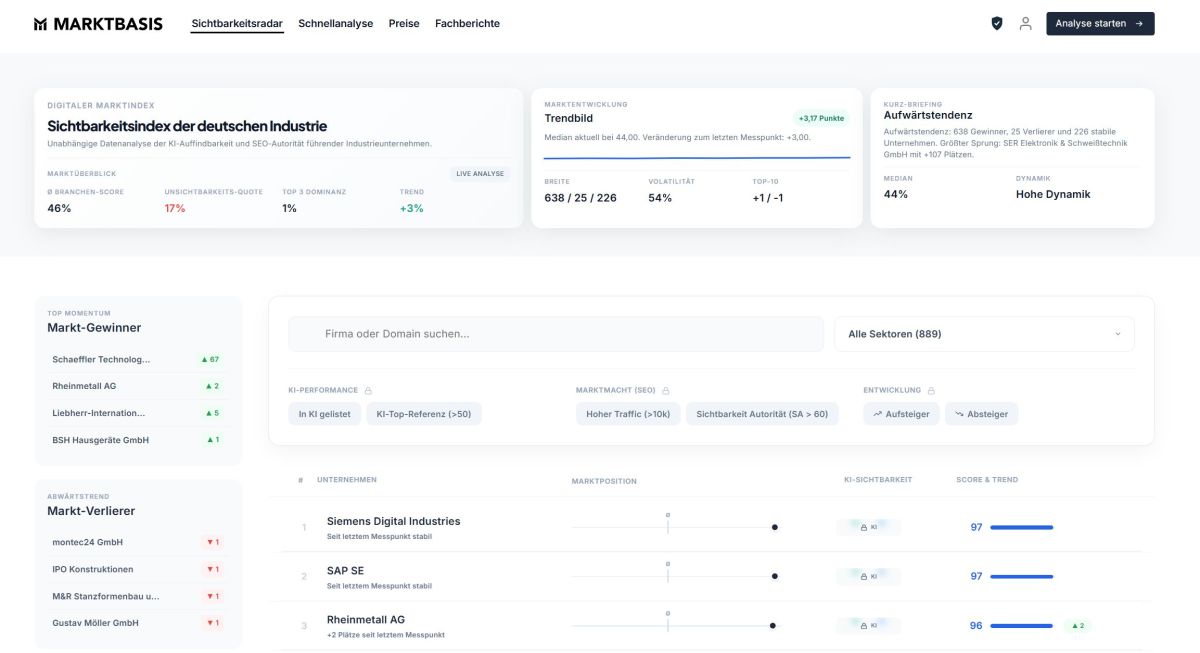
Task: Click the lock icon next to Entwicklung
Action: pos(932,389)
